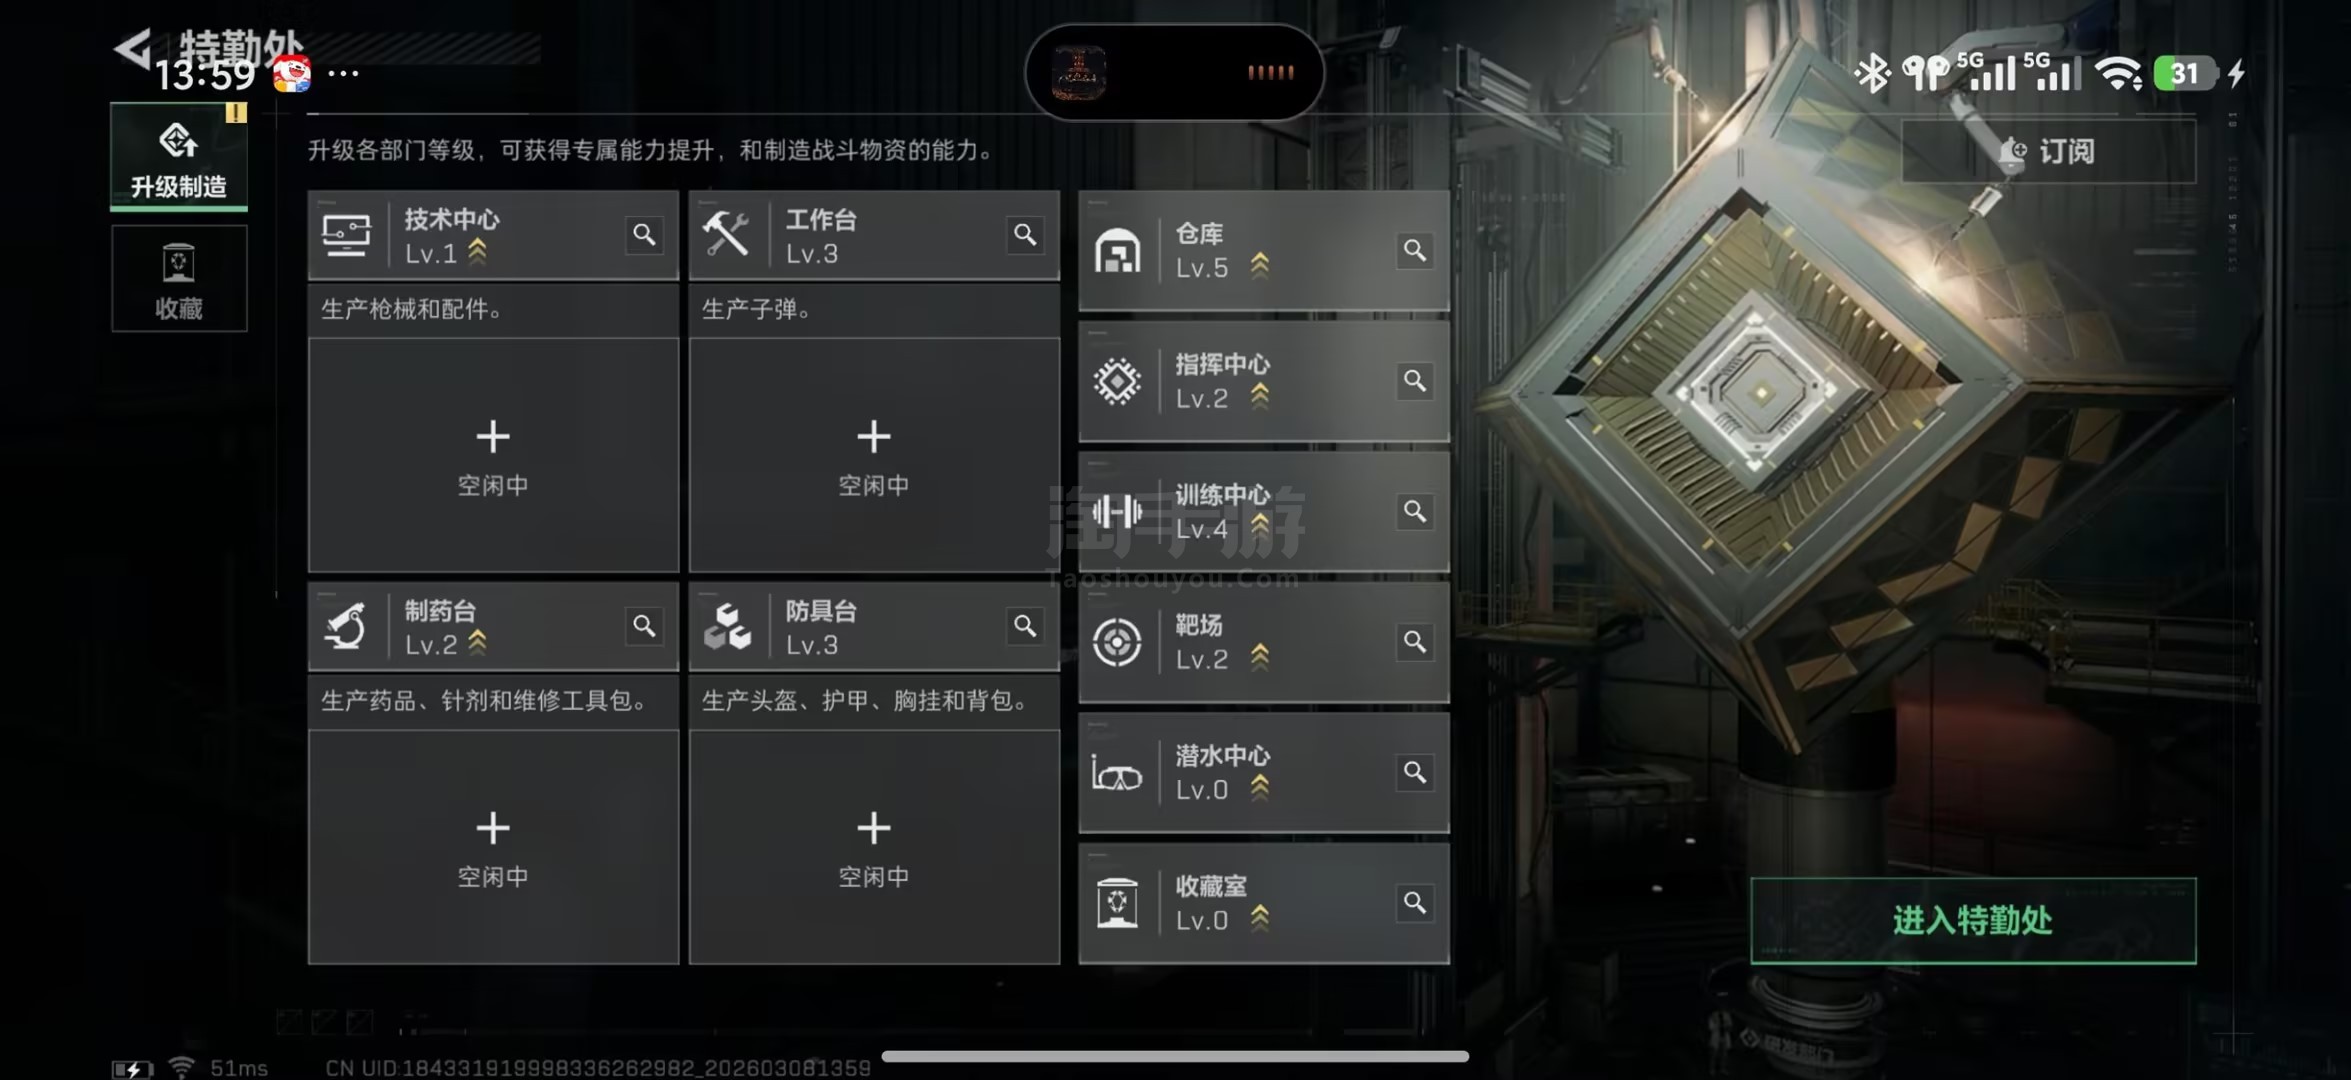Upgrade 技术中心 via its yellow chevron

click(477, 252)
